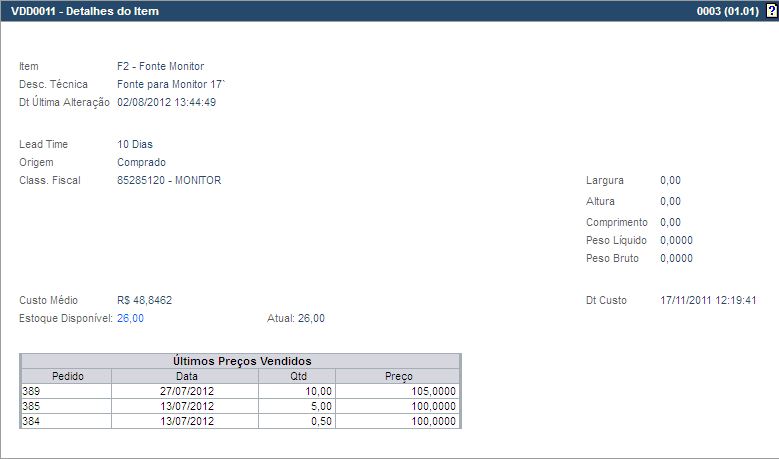The width and height of the screenshot is (779, 459).
Task: Click the Preço column header
Action: click(x=398, y=376)
